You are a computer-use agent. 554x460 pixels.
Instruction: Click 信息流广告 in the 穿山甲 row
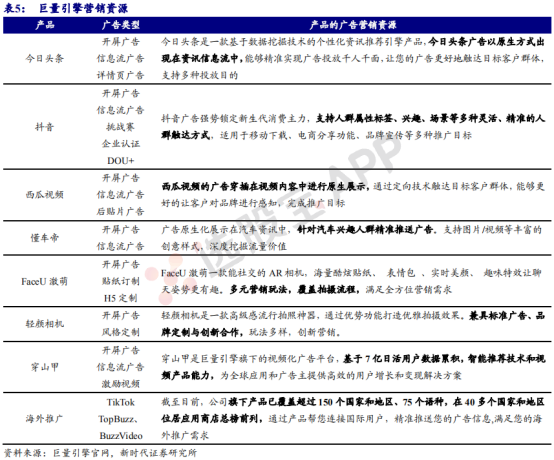[x=121, y=367]
